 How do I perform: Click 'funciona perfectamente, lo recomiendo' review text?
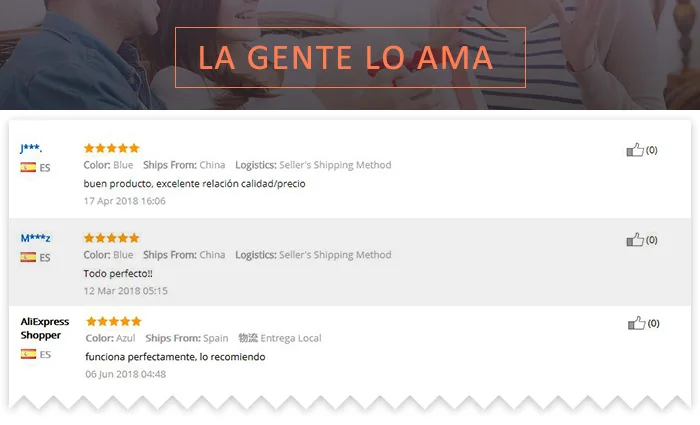175,357
